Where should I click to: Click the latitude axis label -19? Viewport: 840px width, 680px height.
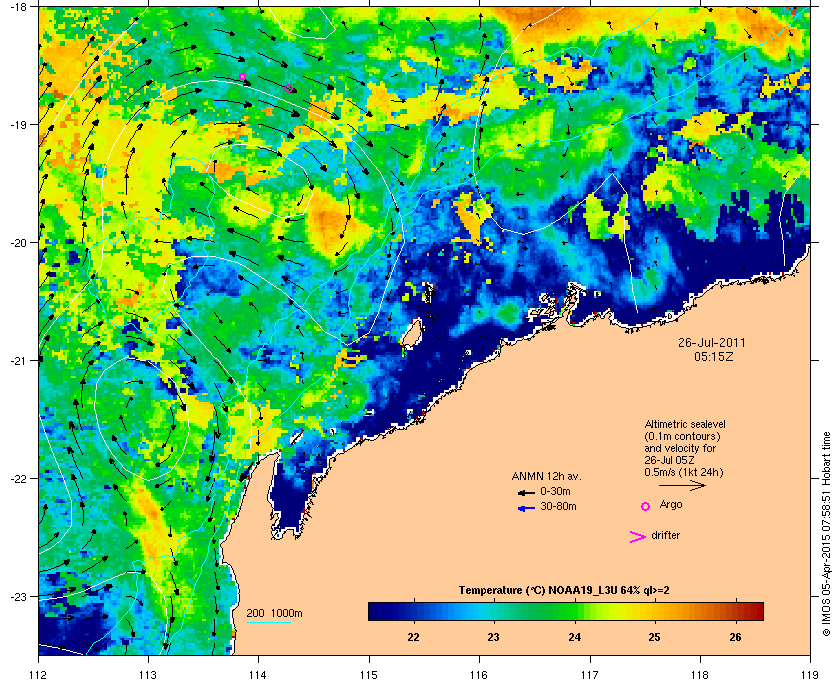click(x=18, y=124)
